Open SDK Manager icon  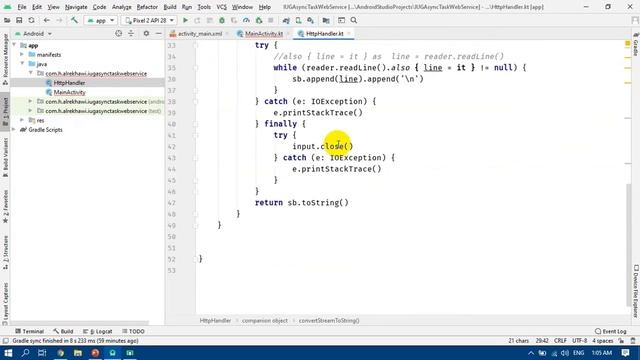pos(311,20)
